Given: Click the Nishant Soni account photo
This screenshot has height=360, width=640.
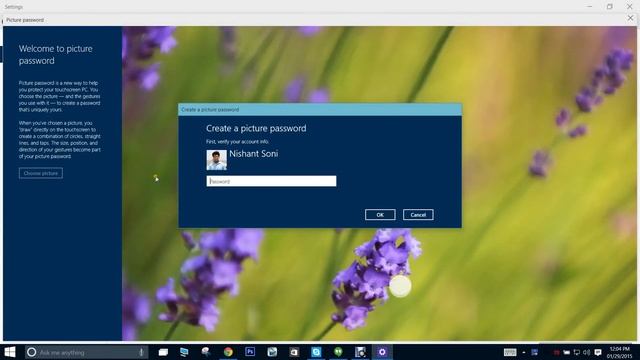Looking at the screenshot, I should 216,160.
